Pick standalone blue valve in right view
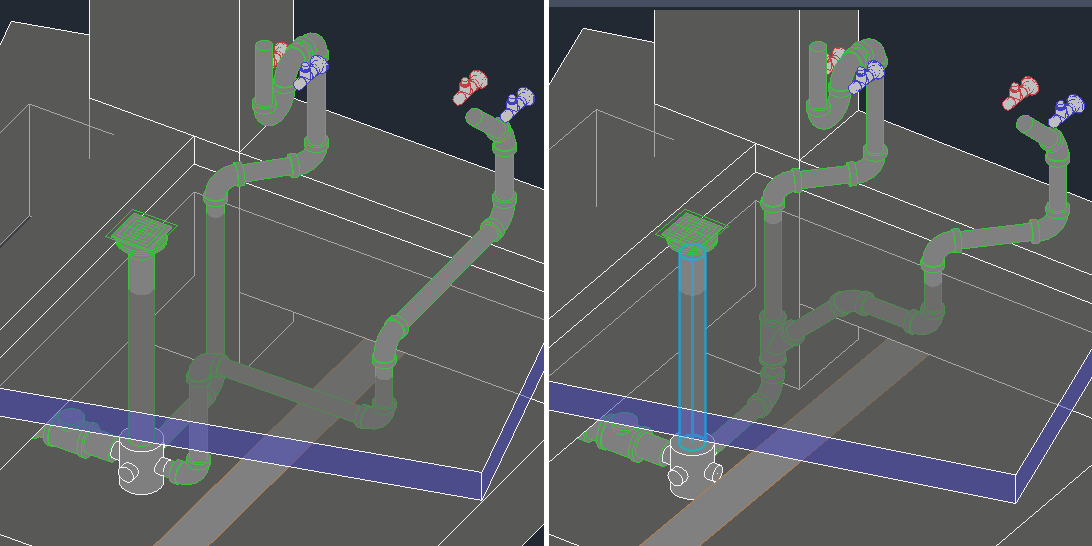The image size is (1092, 546). coord(1066,111)
